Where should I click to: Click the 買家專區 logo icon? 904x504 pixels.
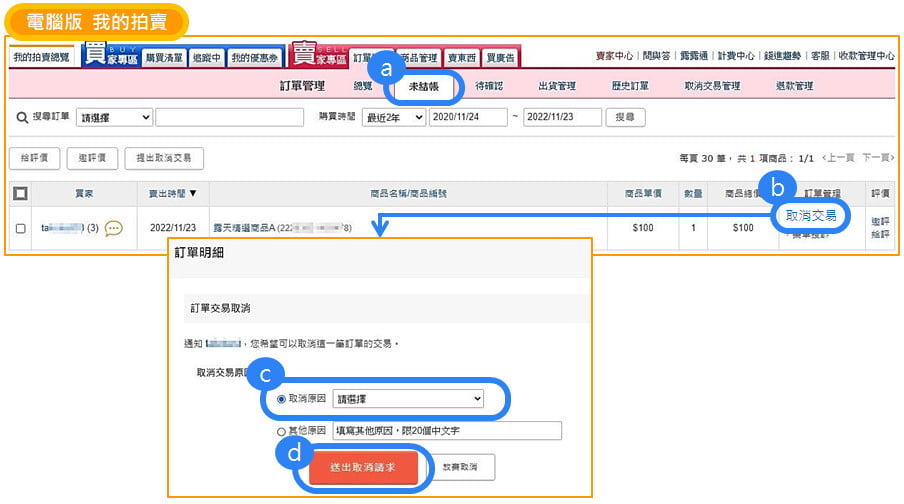point(108,55)
